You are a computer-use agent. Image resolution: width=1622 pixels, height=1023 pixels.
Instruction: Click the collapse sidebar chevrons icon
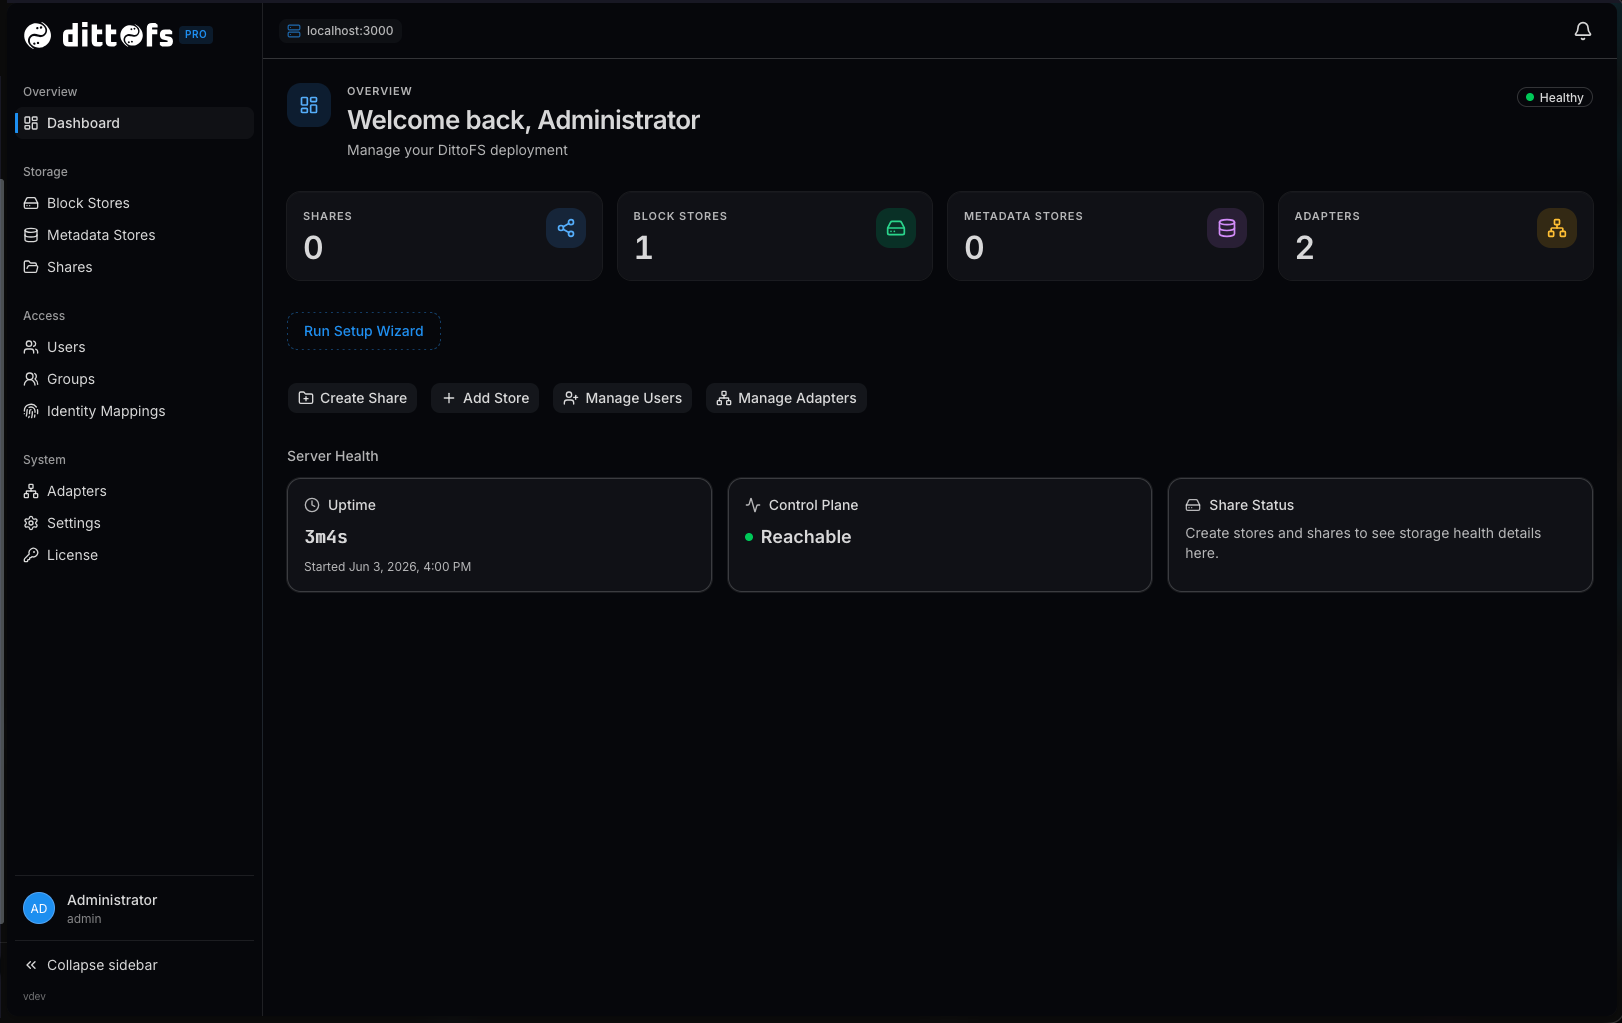(x=31, y=965)
